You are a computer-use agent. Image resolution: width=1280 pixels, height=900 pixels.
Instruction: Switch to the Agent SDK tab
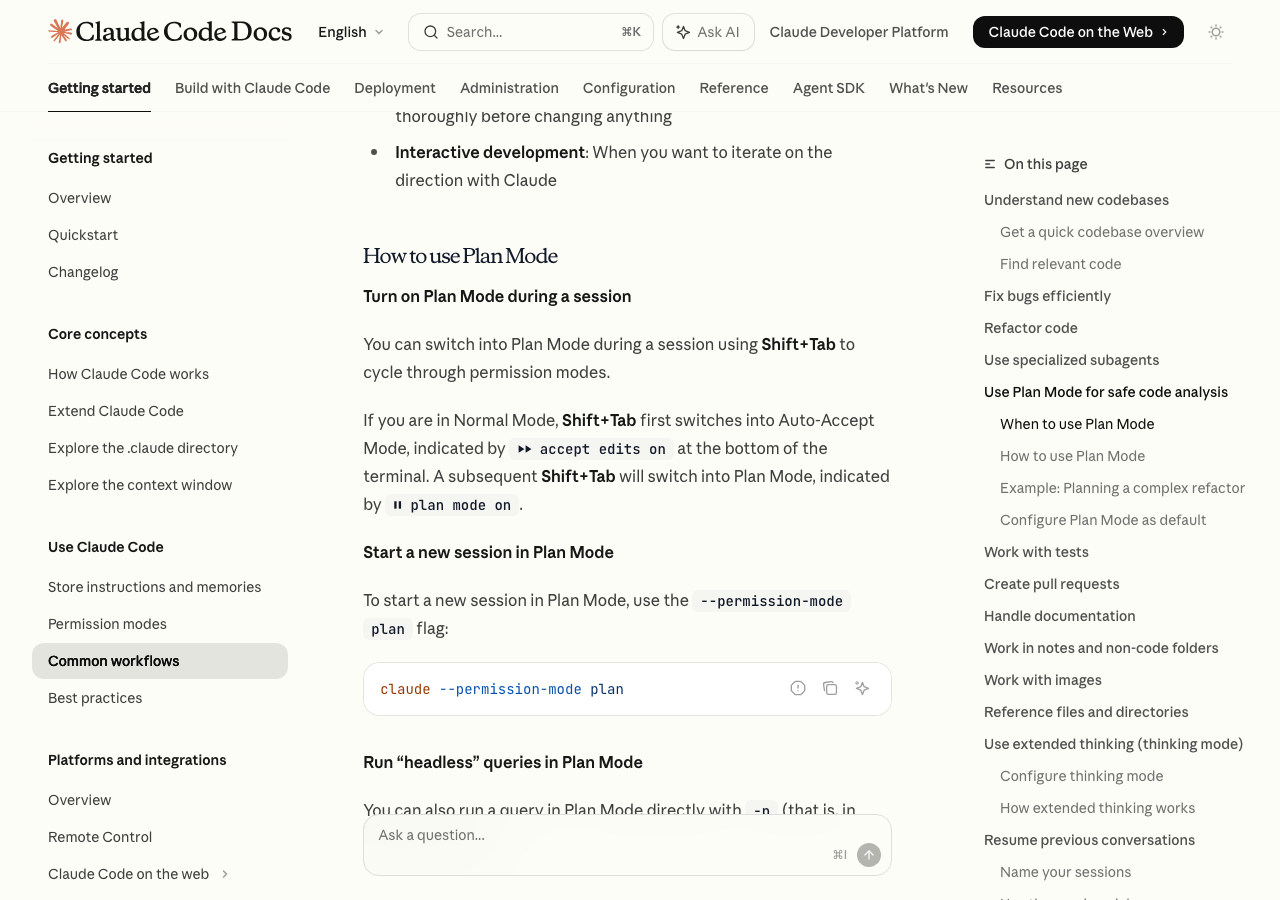[x=828, y=88]
